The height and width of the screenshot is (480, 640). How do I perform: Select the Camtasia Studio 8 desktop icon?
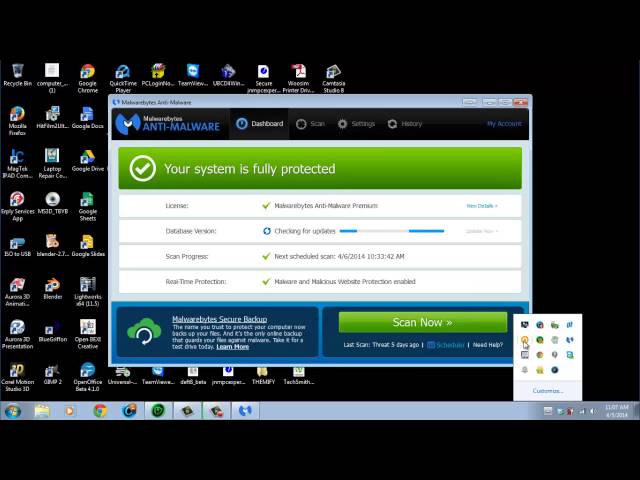[x=333, y=78]
